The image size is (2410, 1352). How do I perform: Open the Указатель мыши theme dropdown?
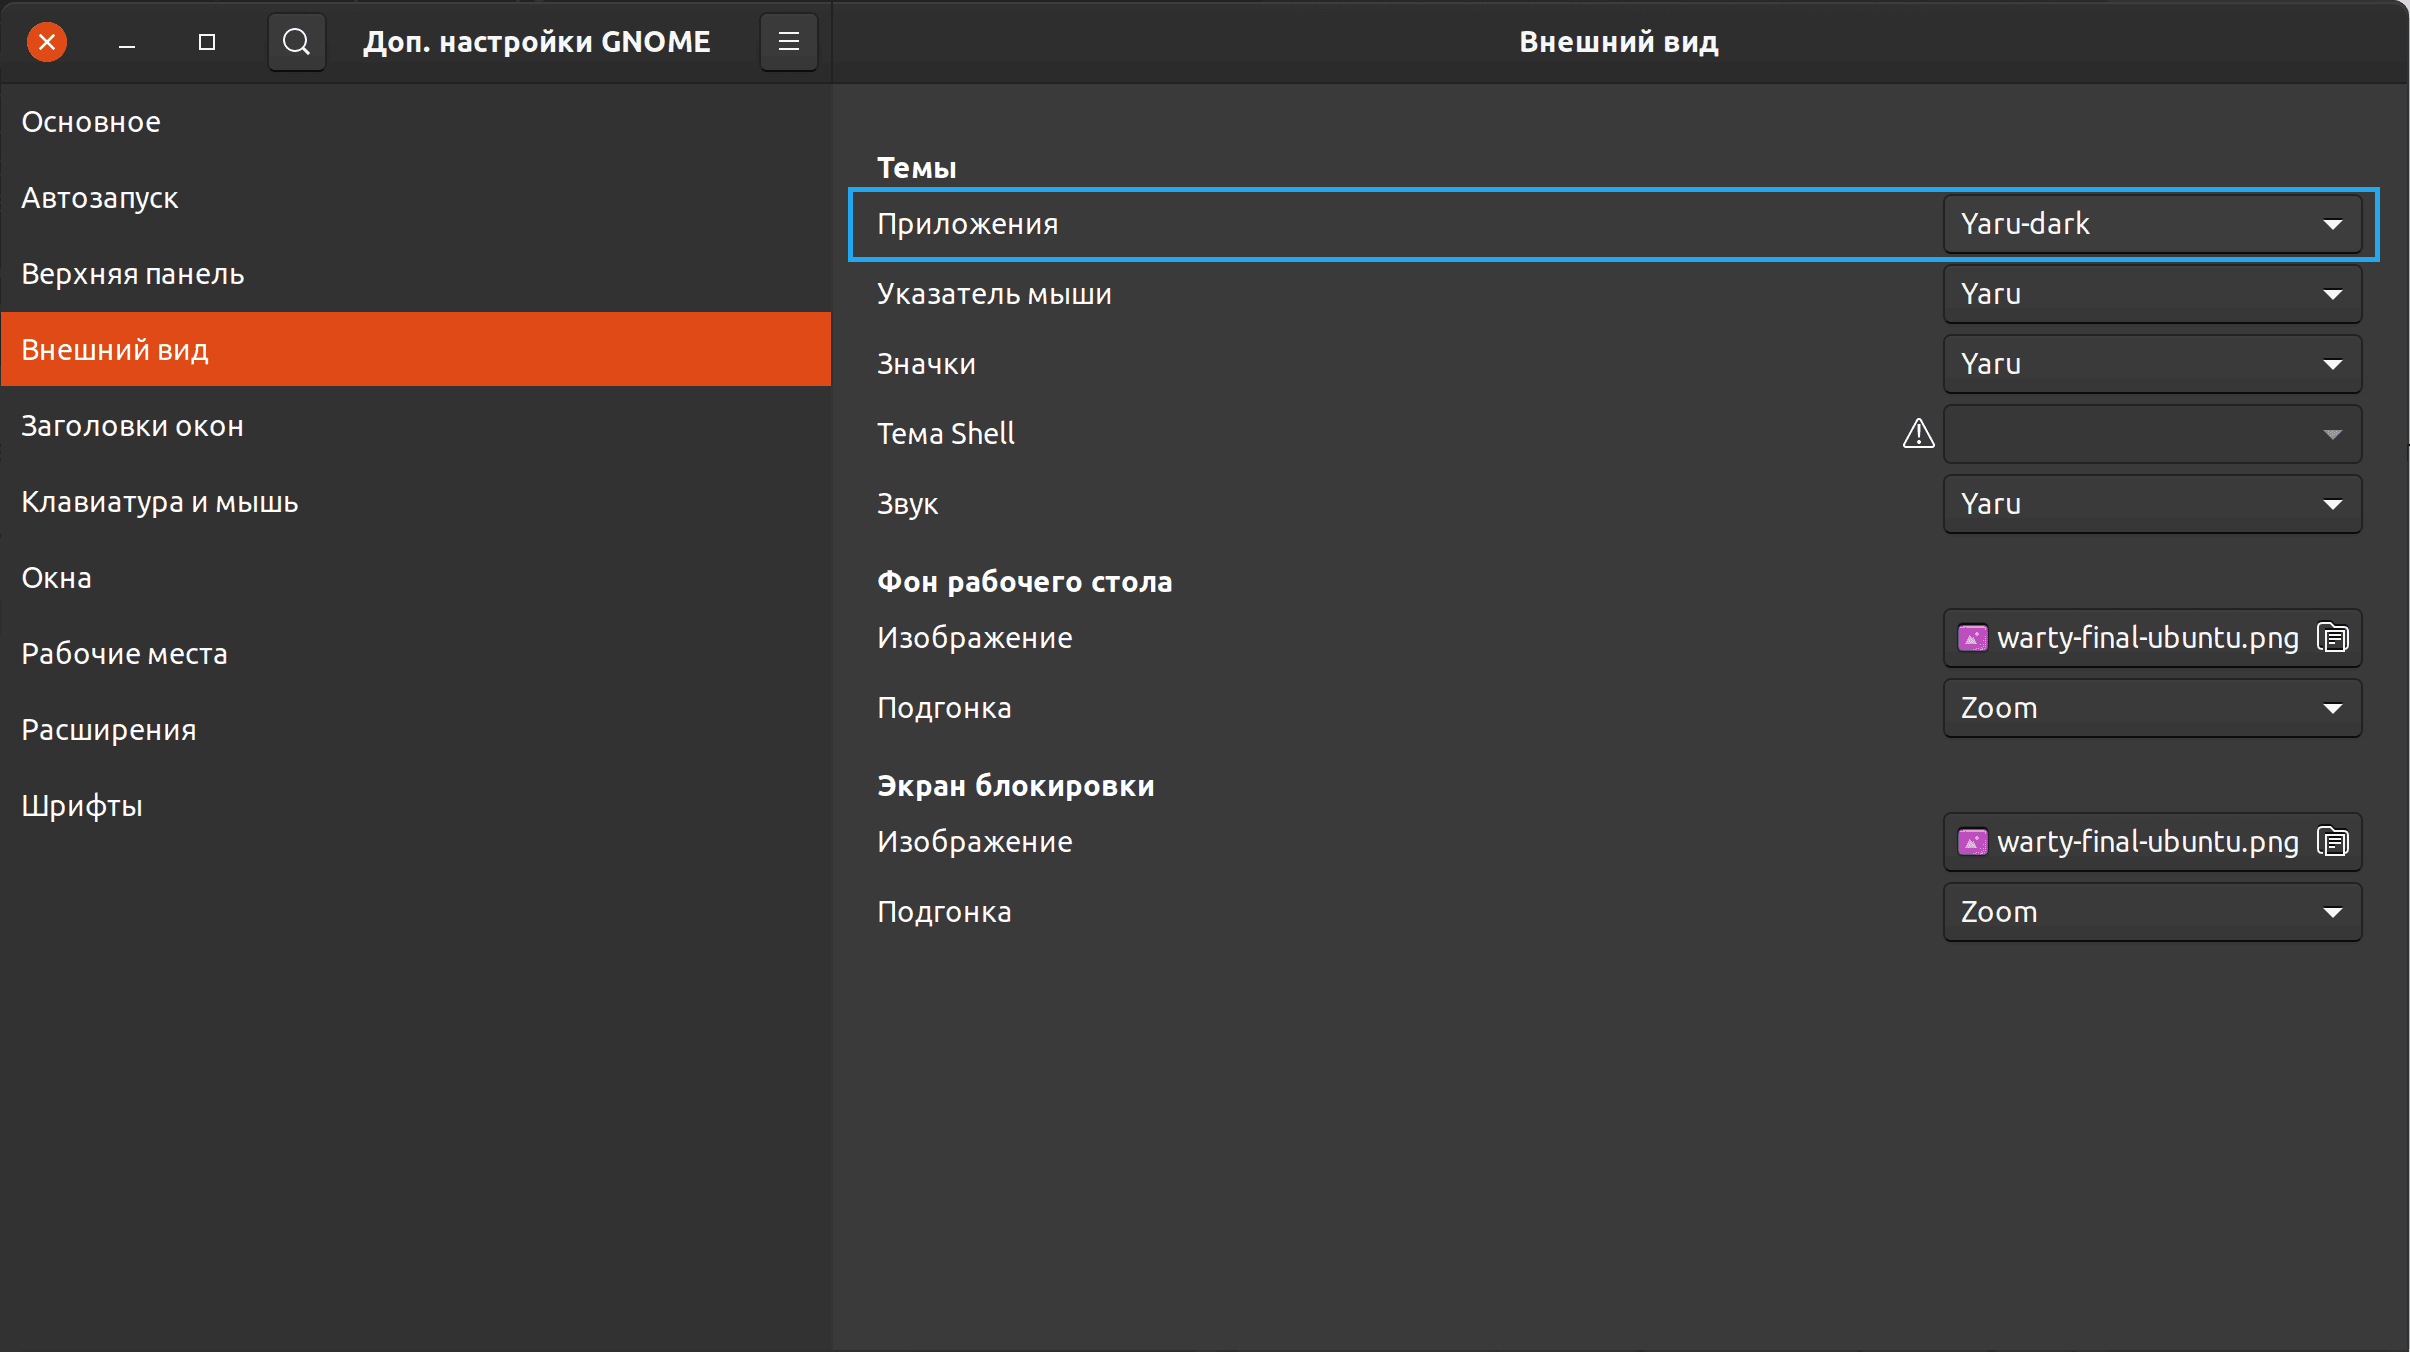pyautogui.click(x=2152, y=294)
